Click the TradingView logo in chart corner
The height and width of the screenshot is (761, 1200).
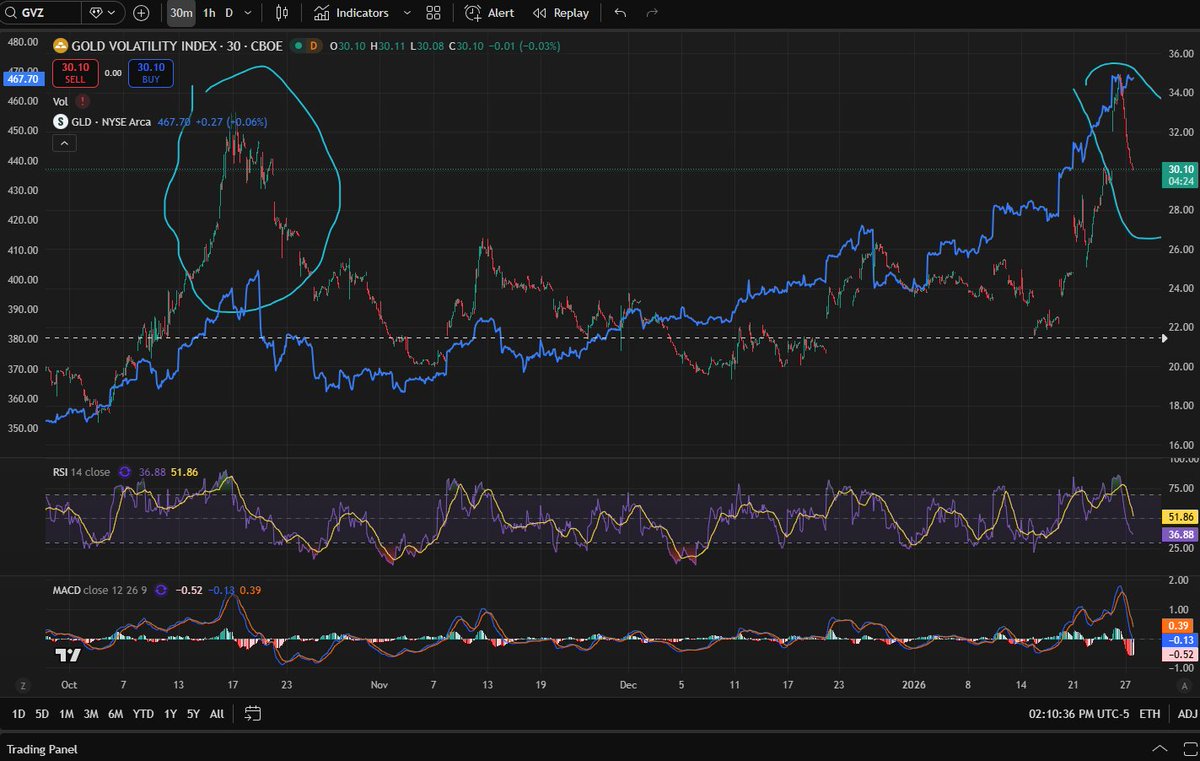point(68,655)
